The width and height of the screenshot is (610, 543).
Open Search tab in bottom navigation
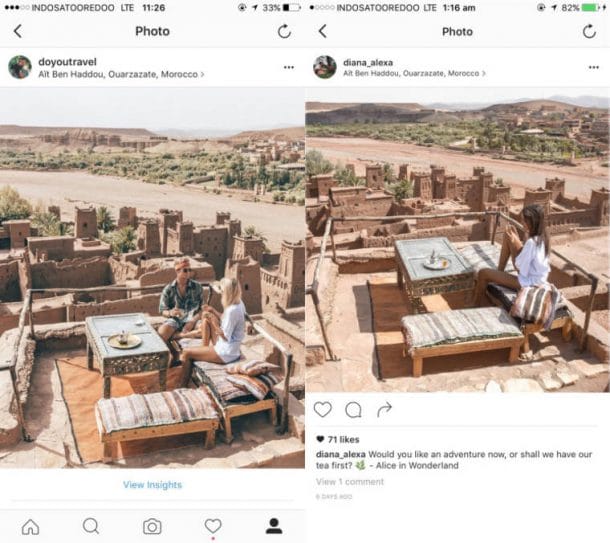tap(91, 526)
